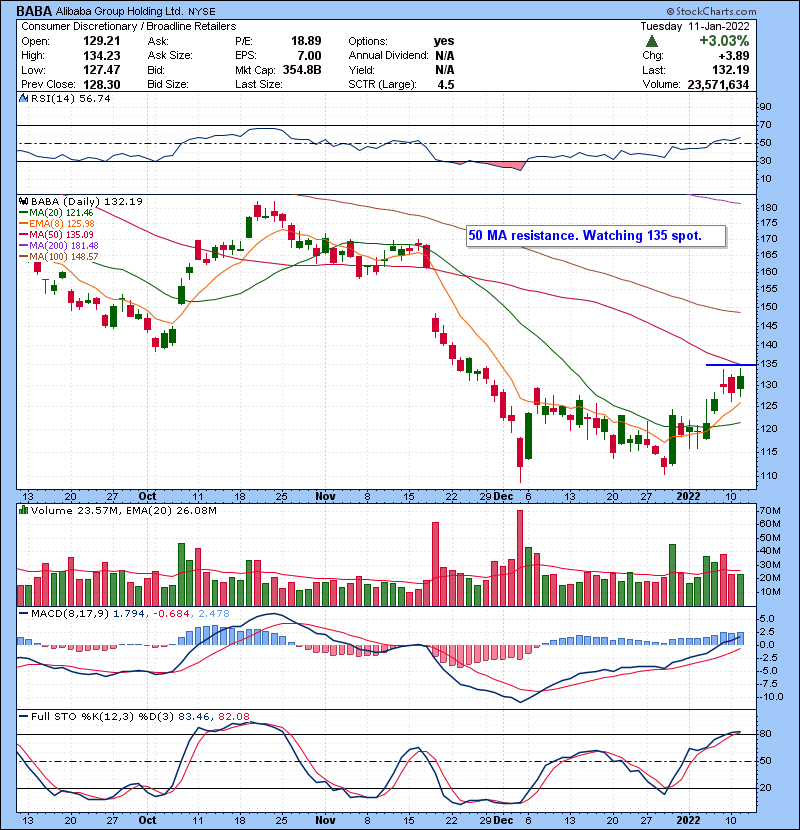Click the volume bars icon beside Volume 23.57M

23,510
